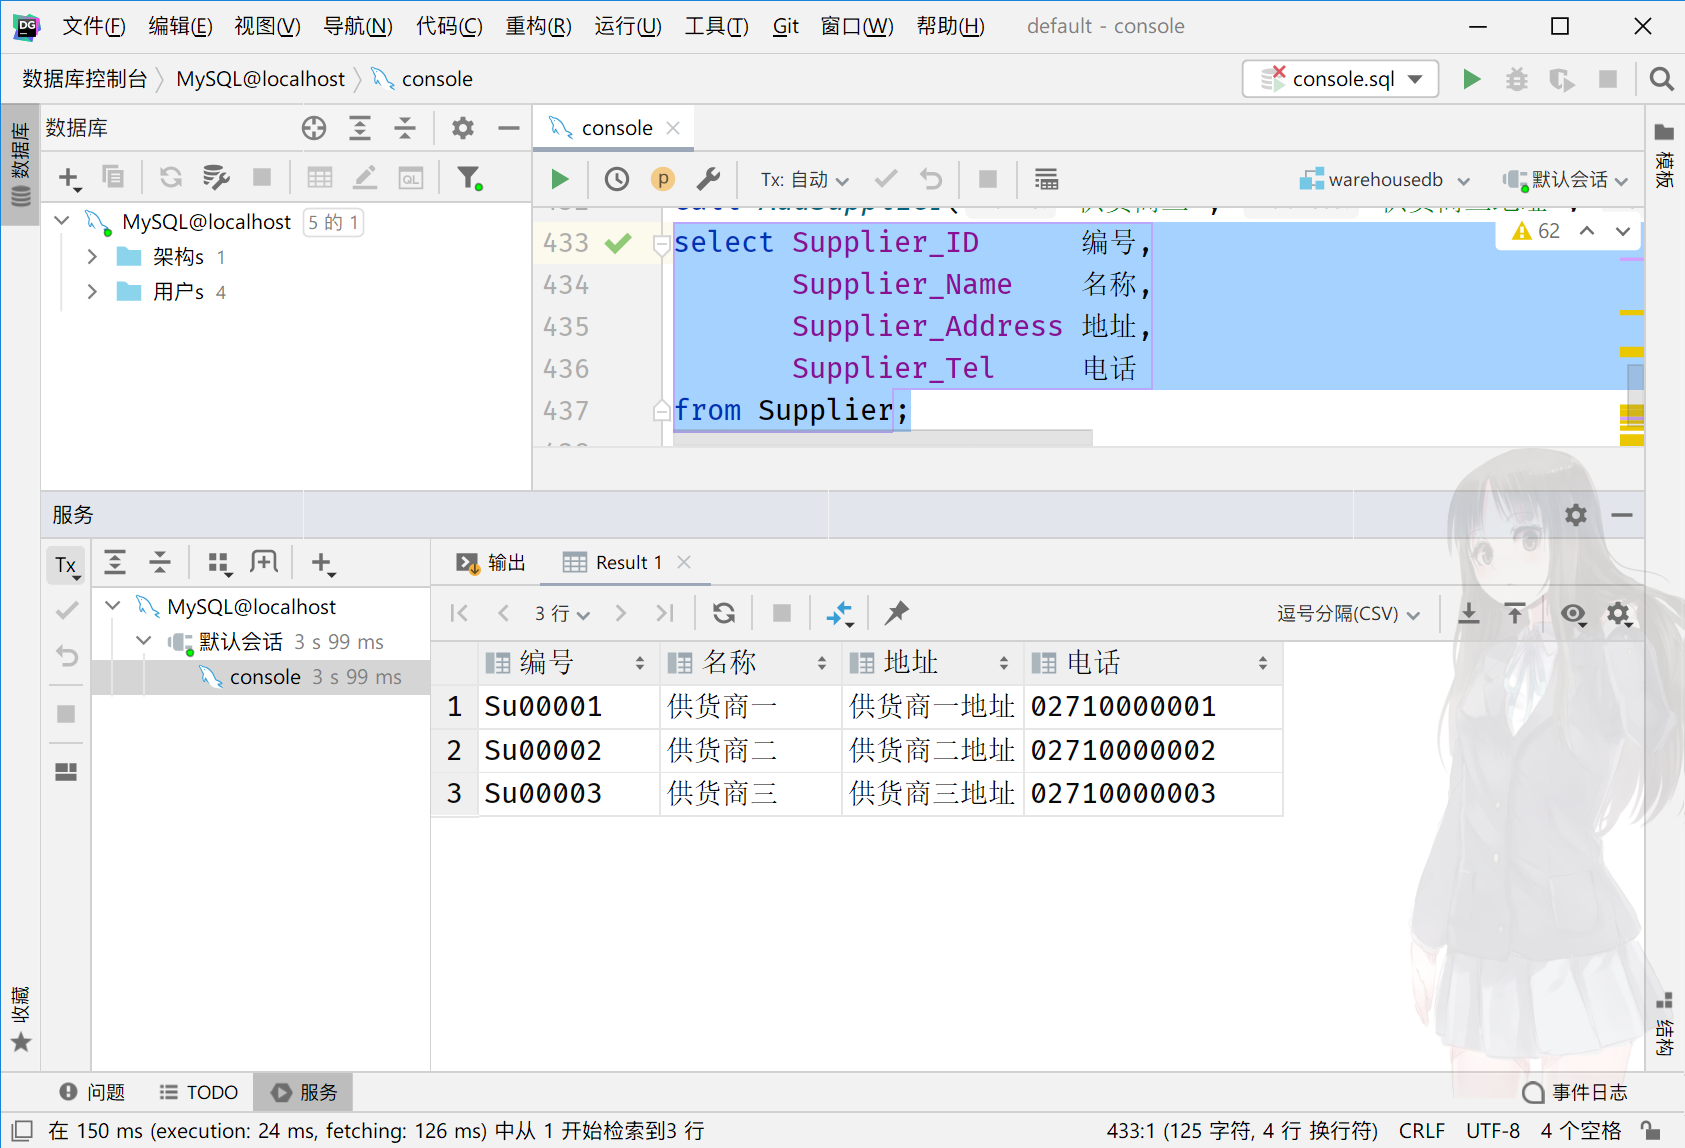The image size is (1685, 1148).
Task: Locate current element crosshair icon in database panel
Action: pos(314,128)
